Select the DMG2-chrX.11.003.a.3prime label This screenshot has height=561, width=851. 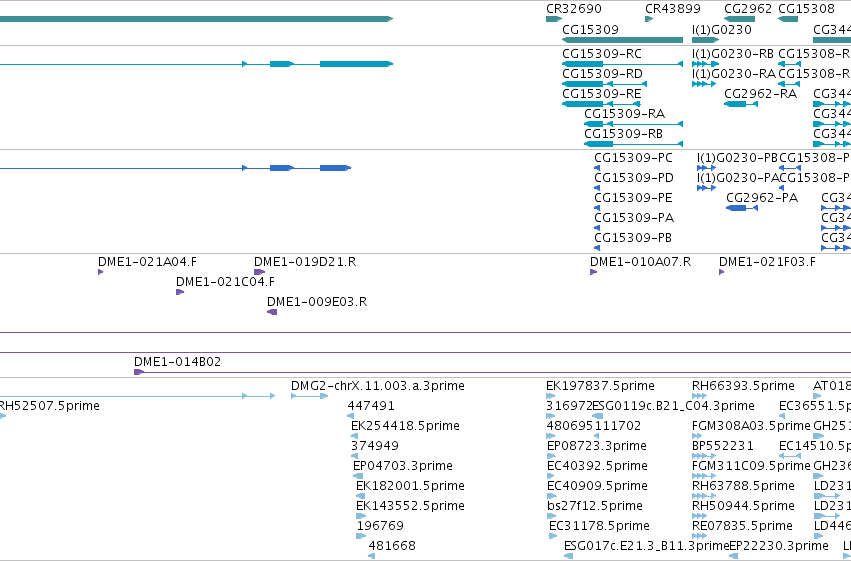click(x=378, y=386)
